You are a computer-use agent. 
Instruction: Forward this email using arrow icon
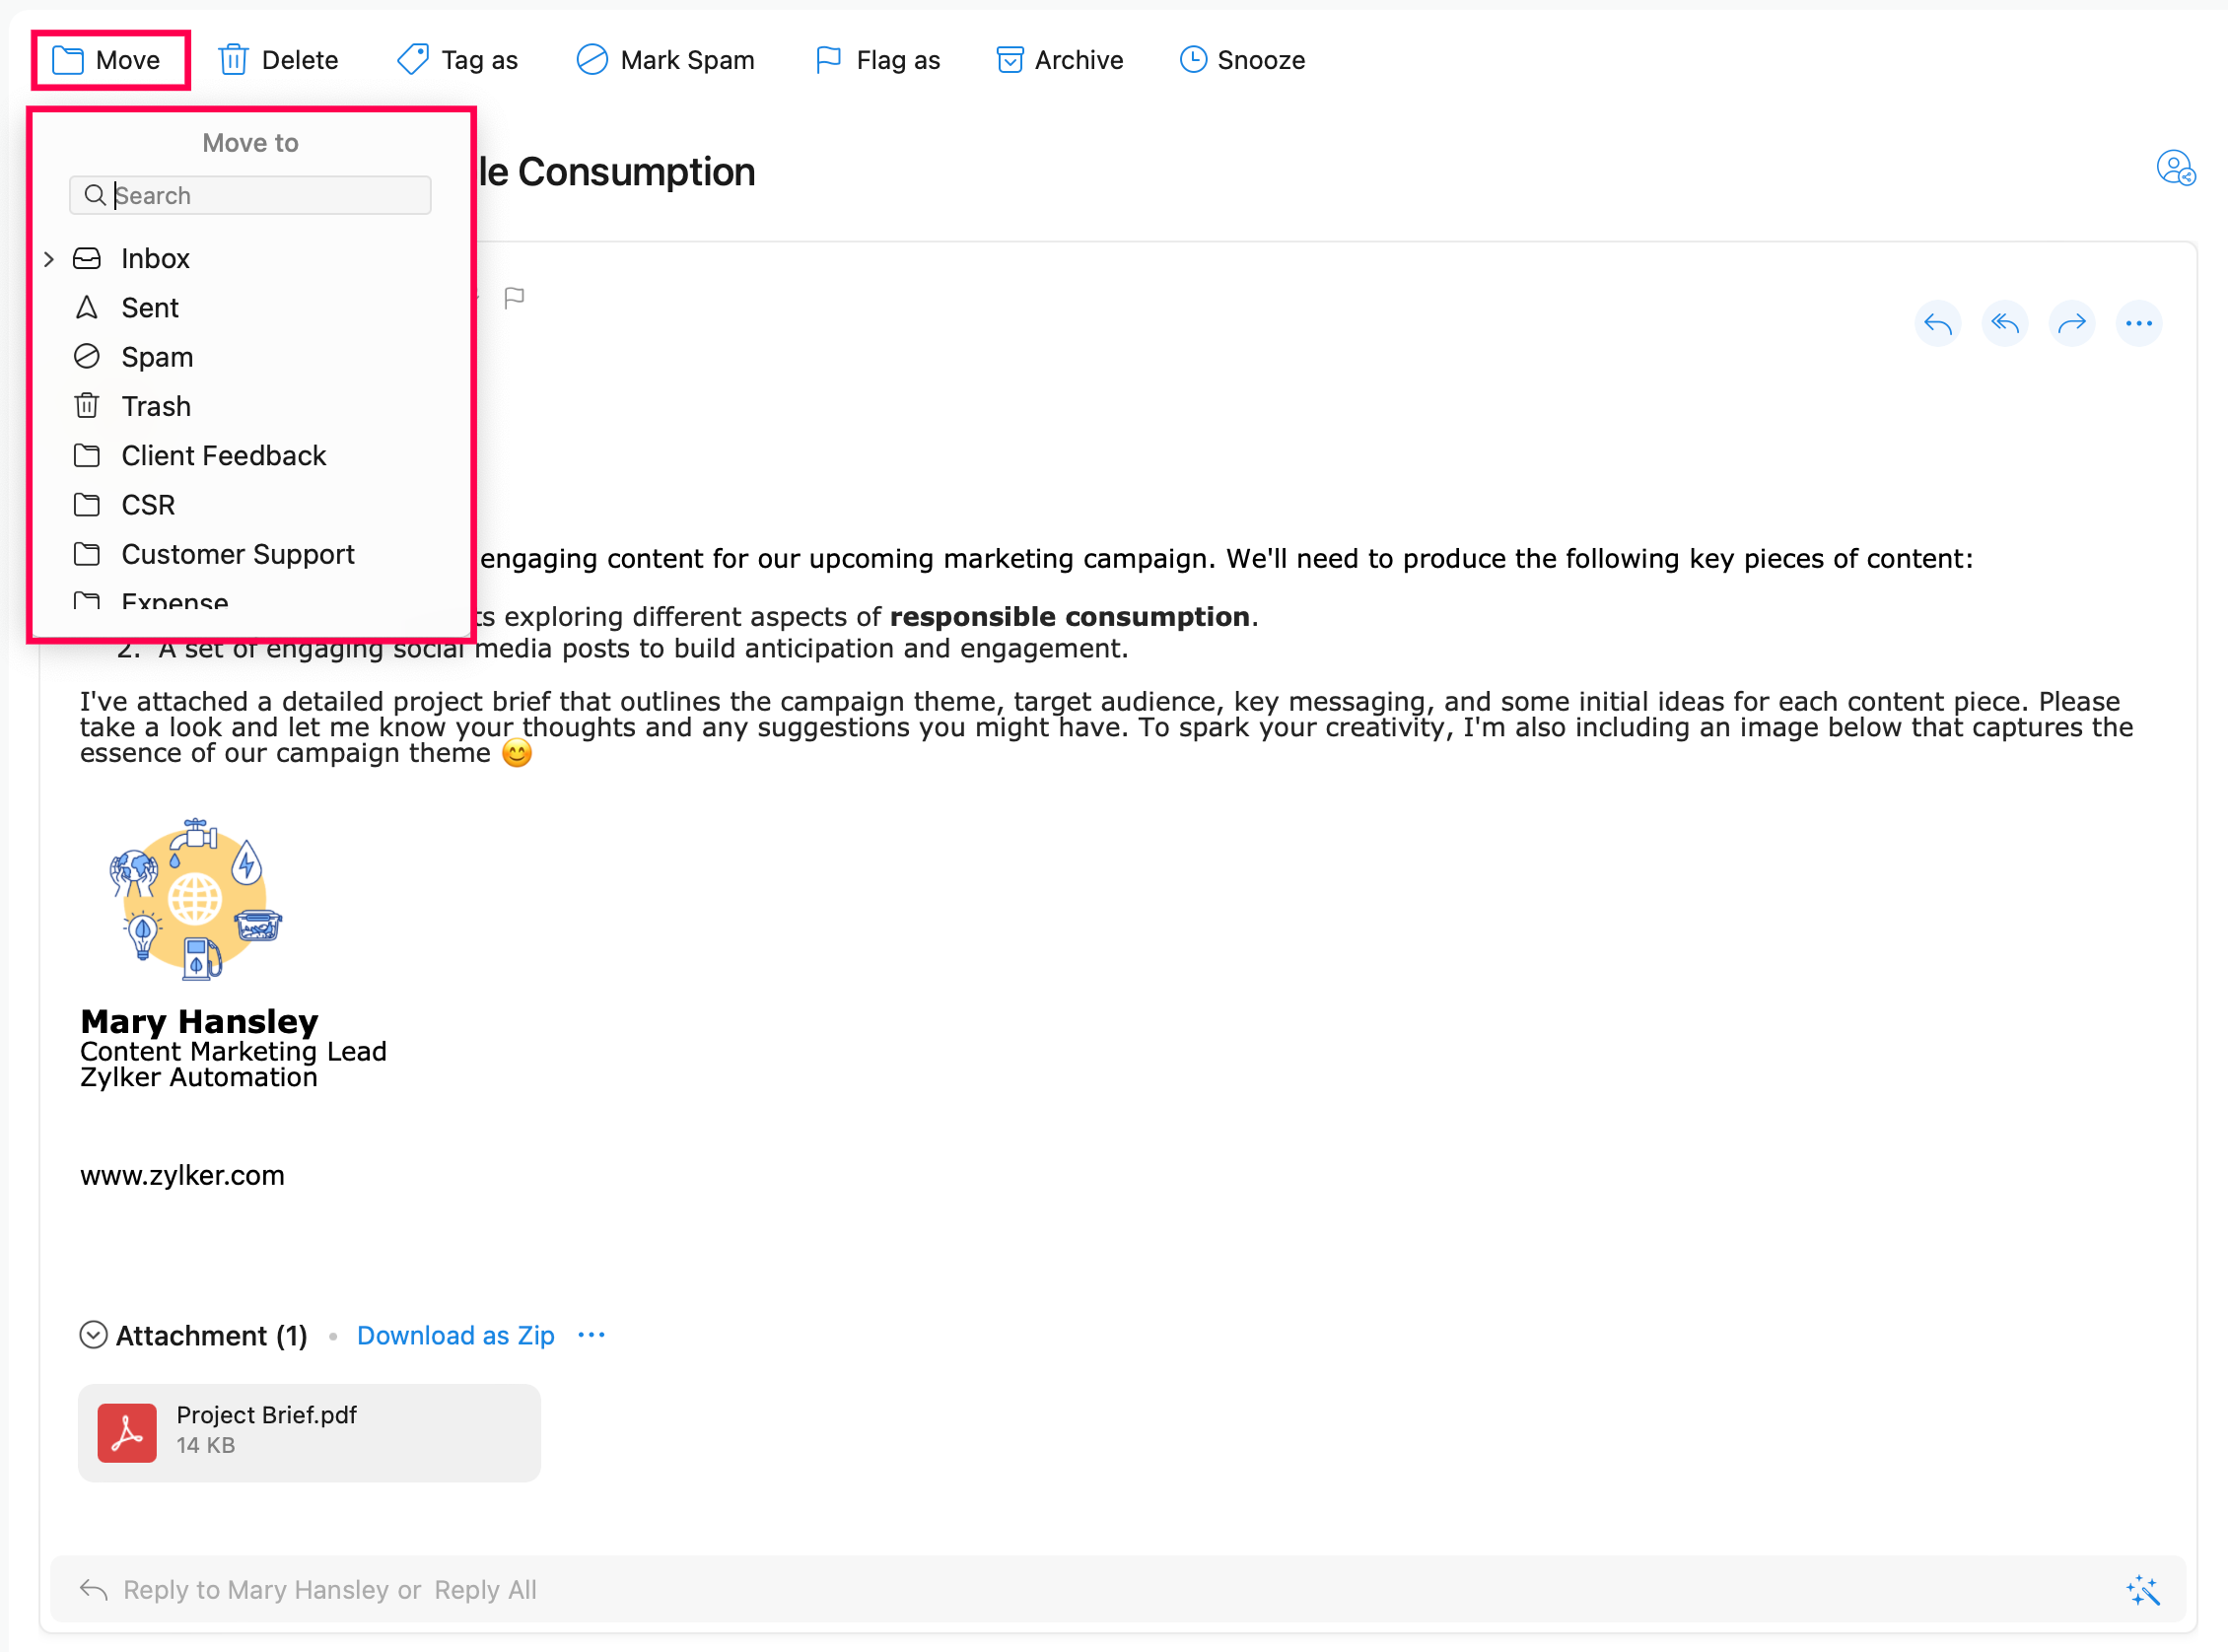pos(2071,323)
